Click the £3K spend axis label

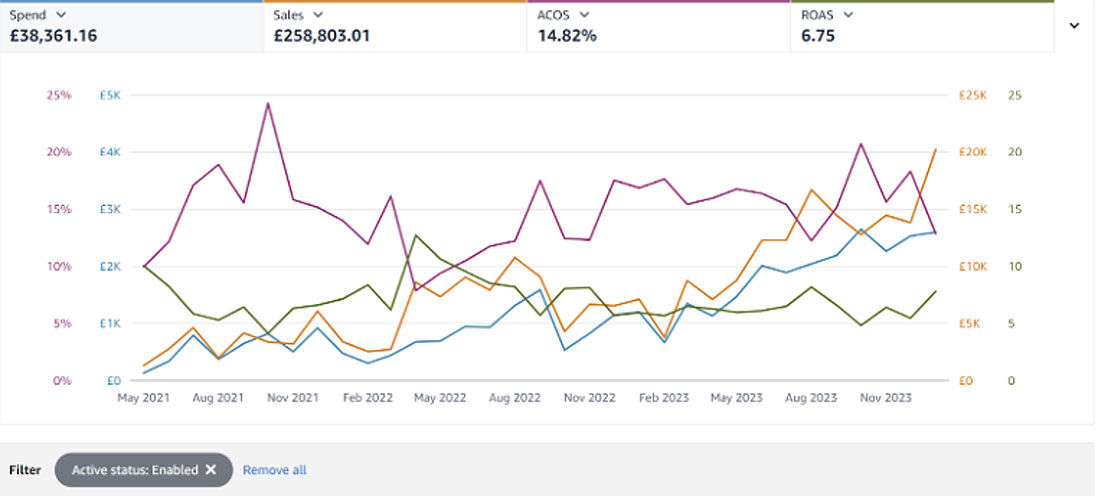110,210
